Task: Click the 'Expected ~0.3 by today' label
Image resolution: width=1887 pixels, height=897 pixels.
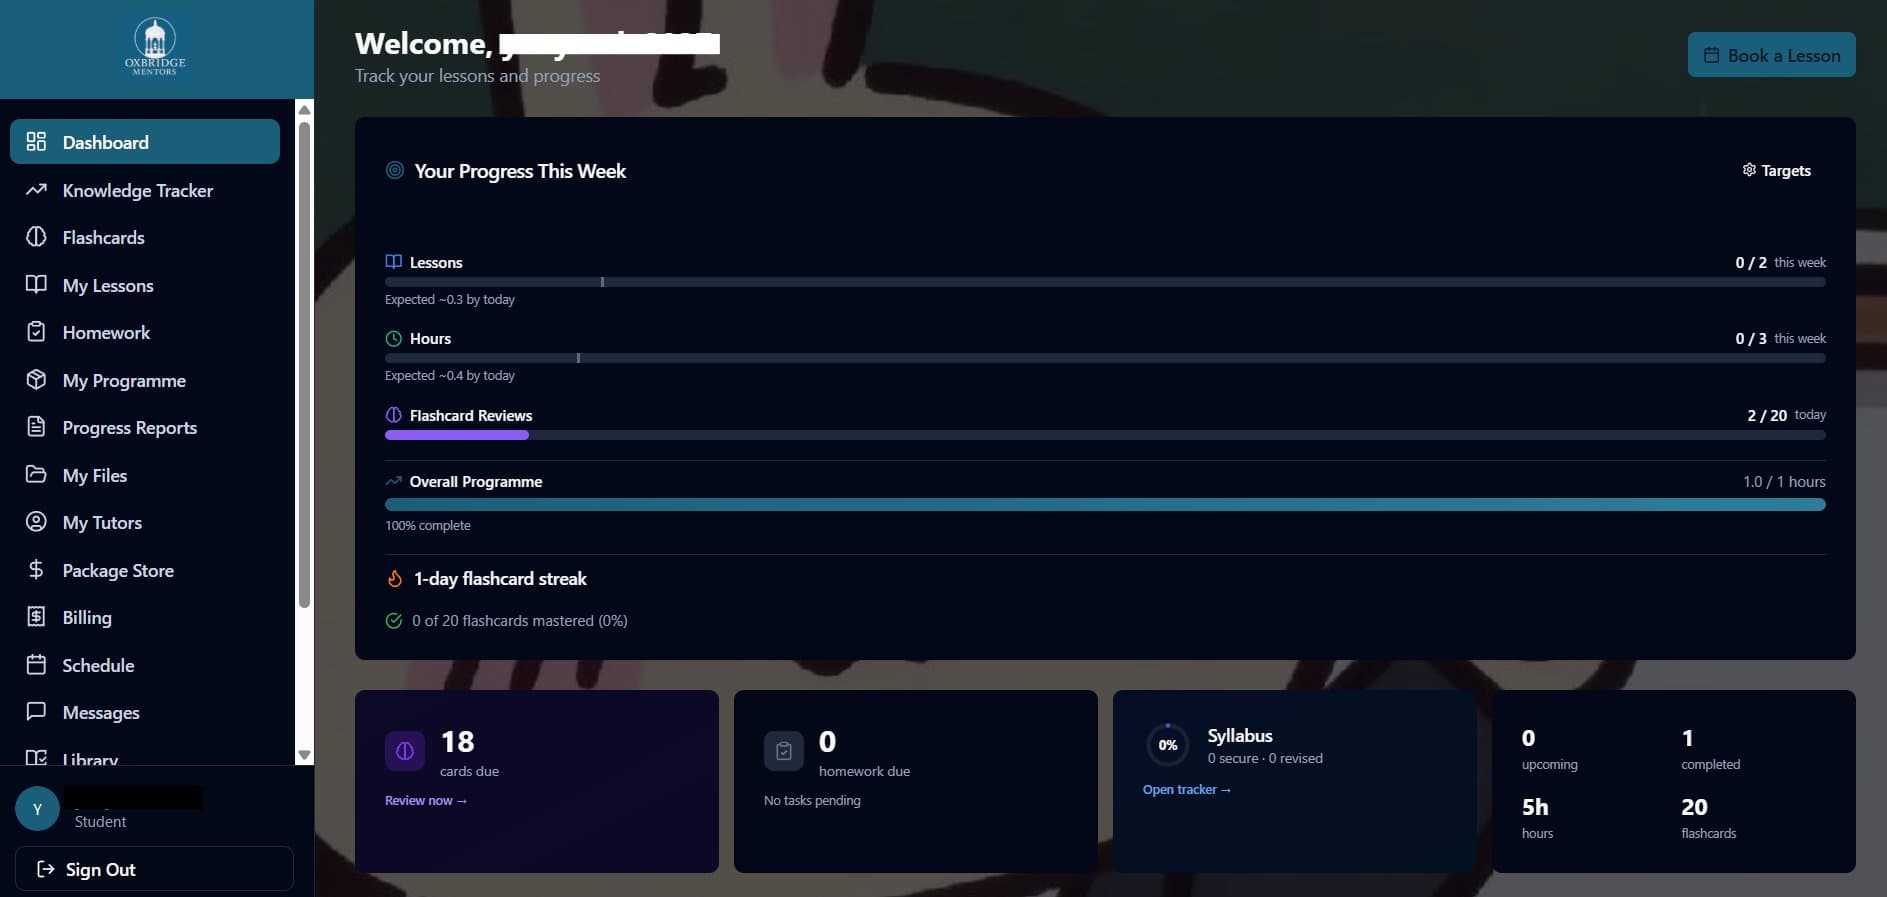Action: point(450,299)
